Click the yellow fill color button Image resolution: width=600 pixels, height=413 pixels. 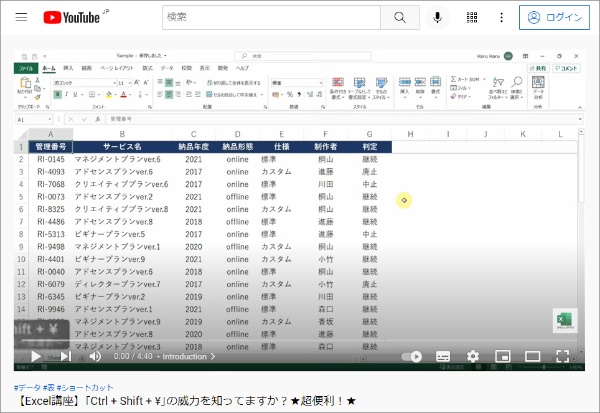pos(109,94)
